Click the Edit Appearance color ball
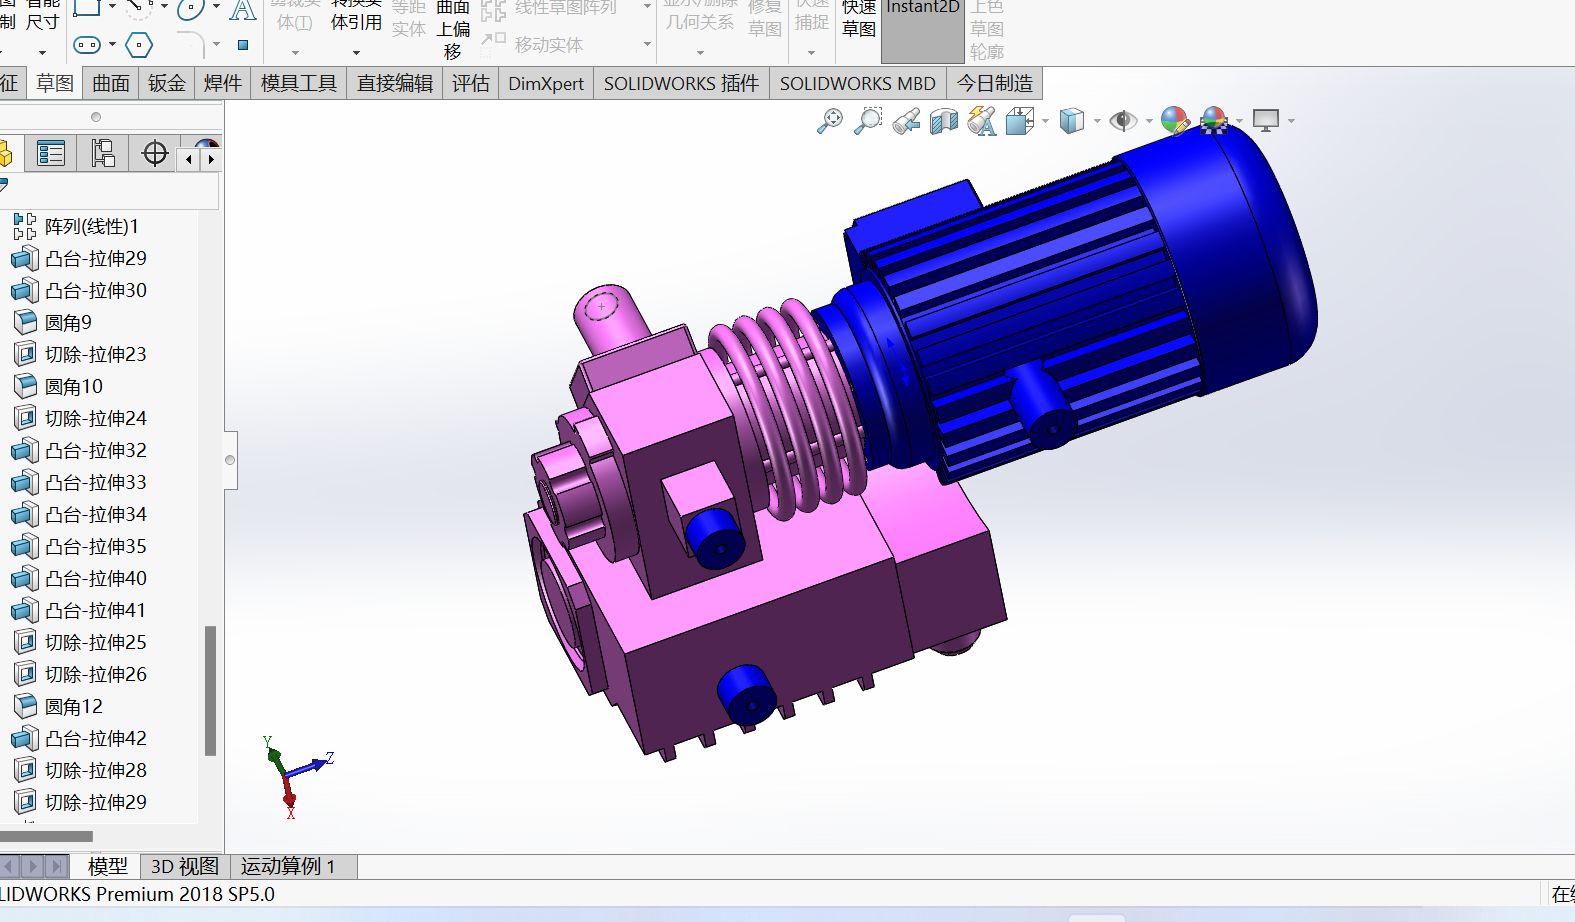1575x922 pixels. click(1175, 121)
